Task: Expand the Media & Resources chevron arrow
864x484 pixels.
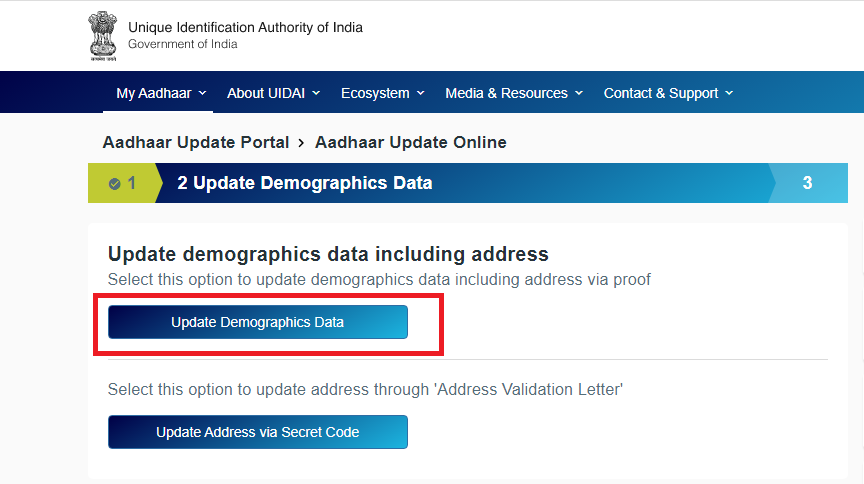Action: click(579, 93)
